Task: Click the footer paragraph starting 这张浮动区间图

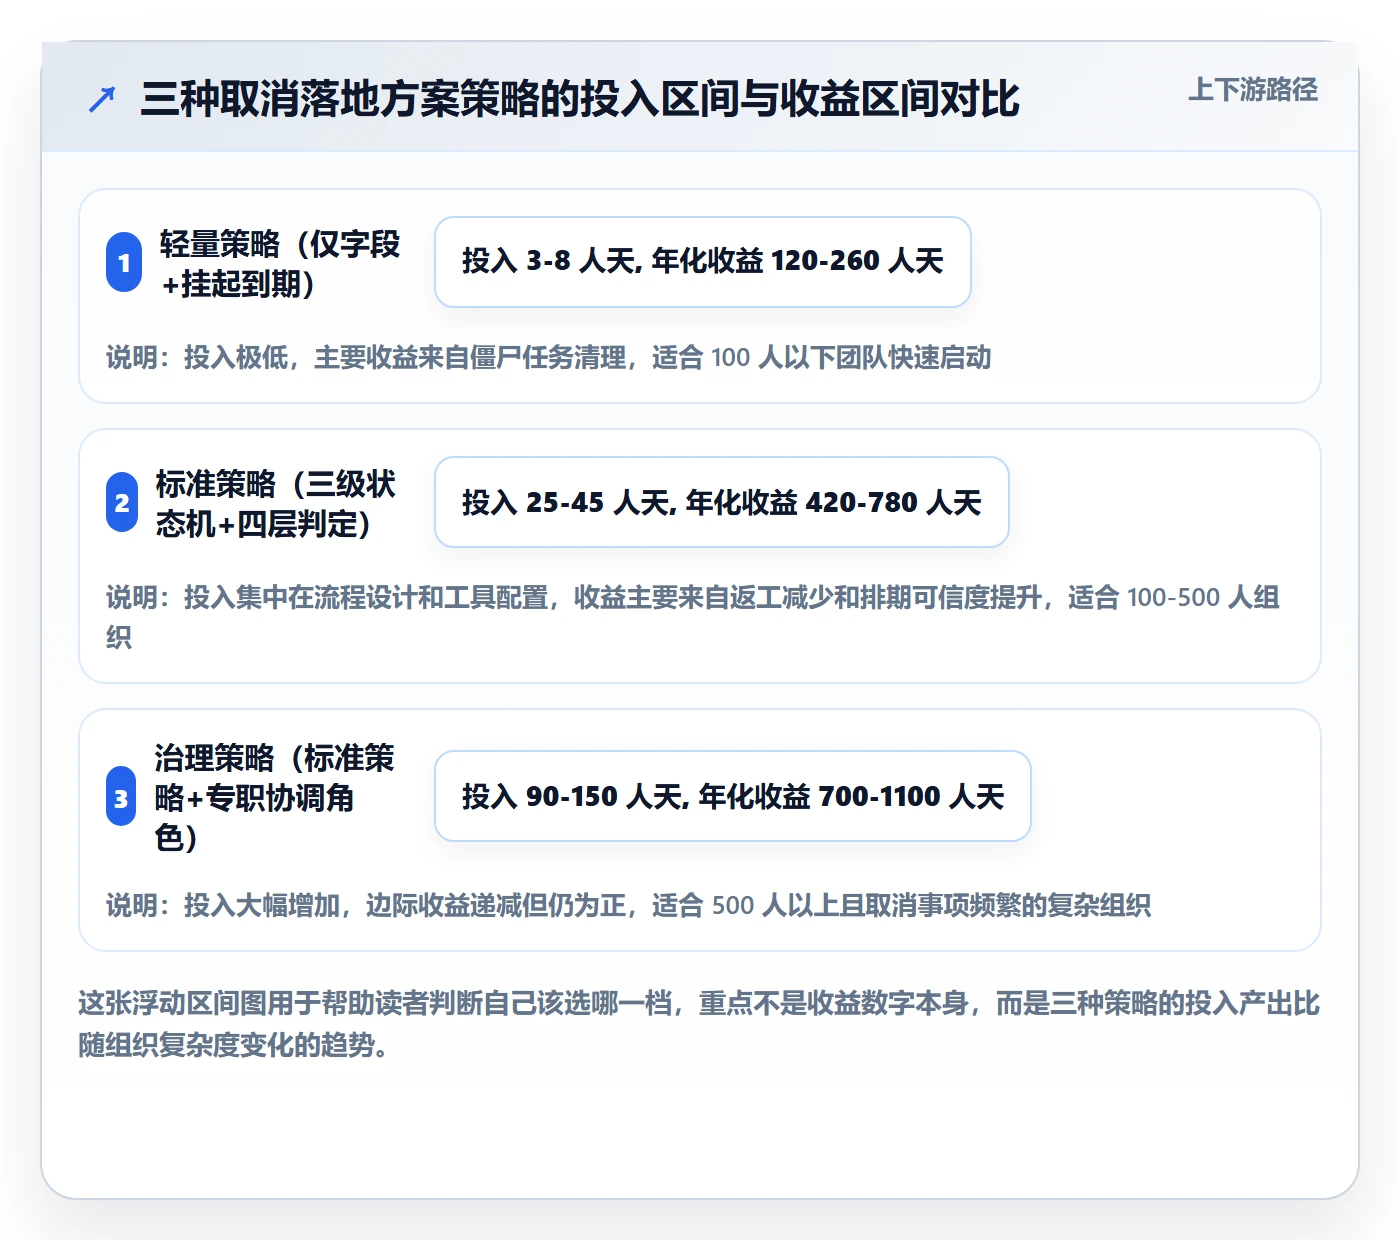Action: [x=699, y=1024]
